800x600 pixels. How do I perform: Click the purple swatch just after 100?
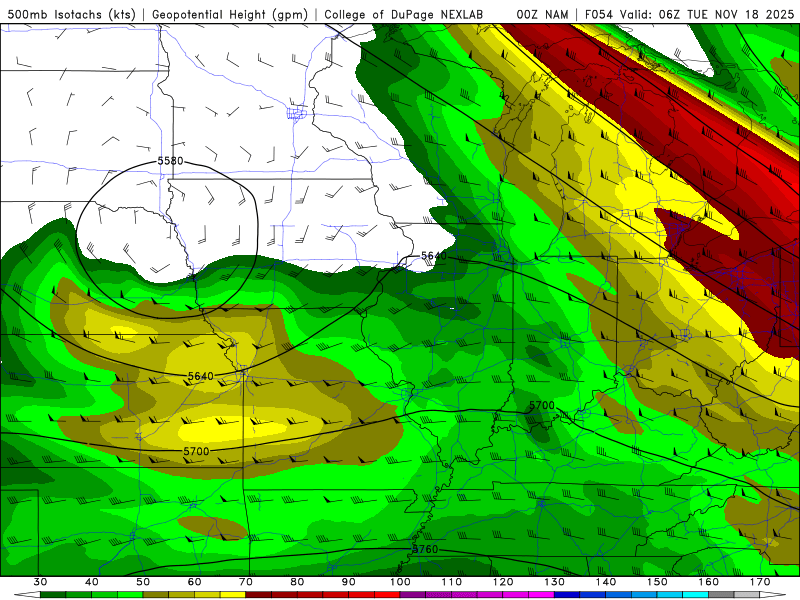(x=413, y=595)
